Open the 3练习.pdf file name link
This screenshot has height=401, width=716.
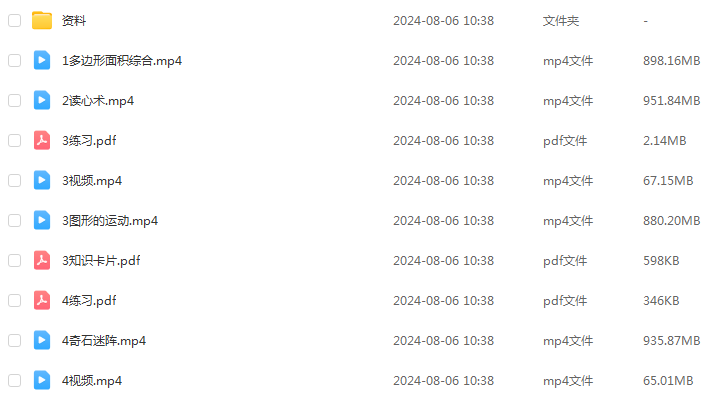coord(89,141)
